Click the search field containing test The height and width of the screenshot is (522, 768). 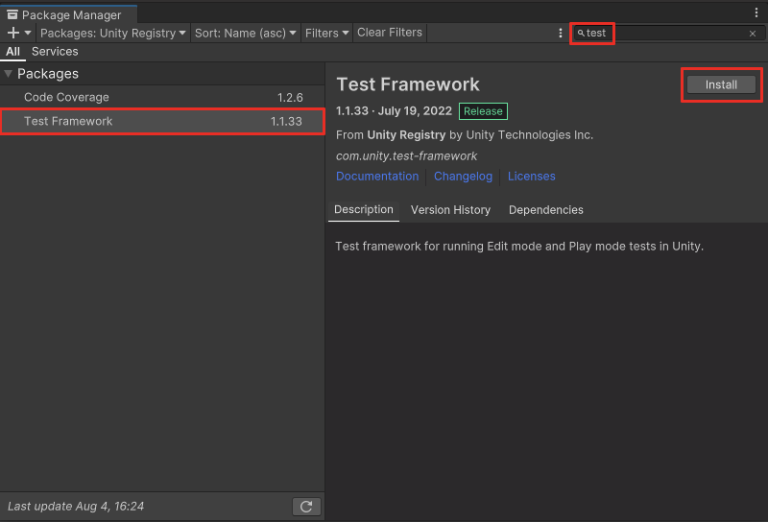tap(669, 33)
